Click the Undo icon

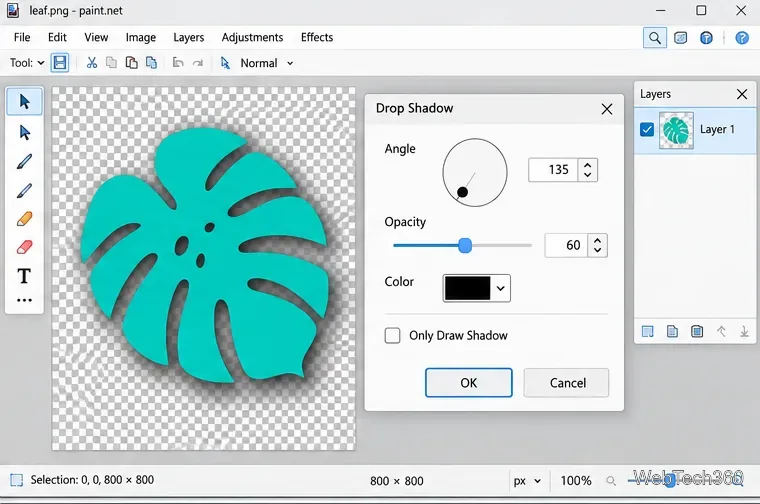[178, 63]
